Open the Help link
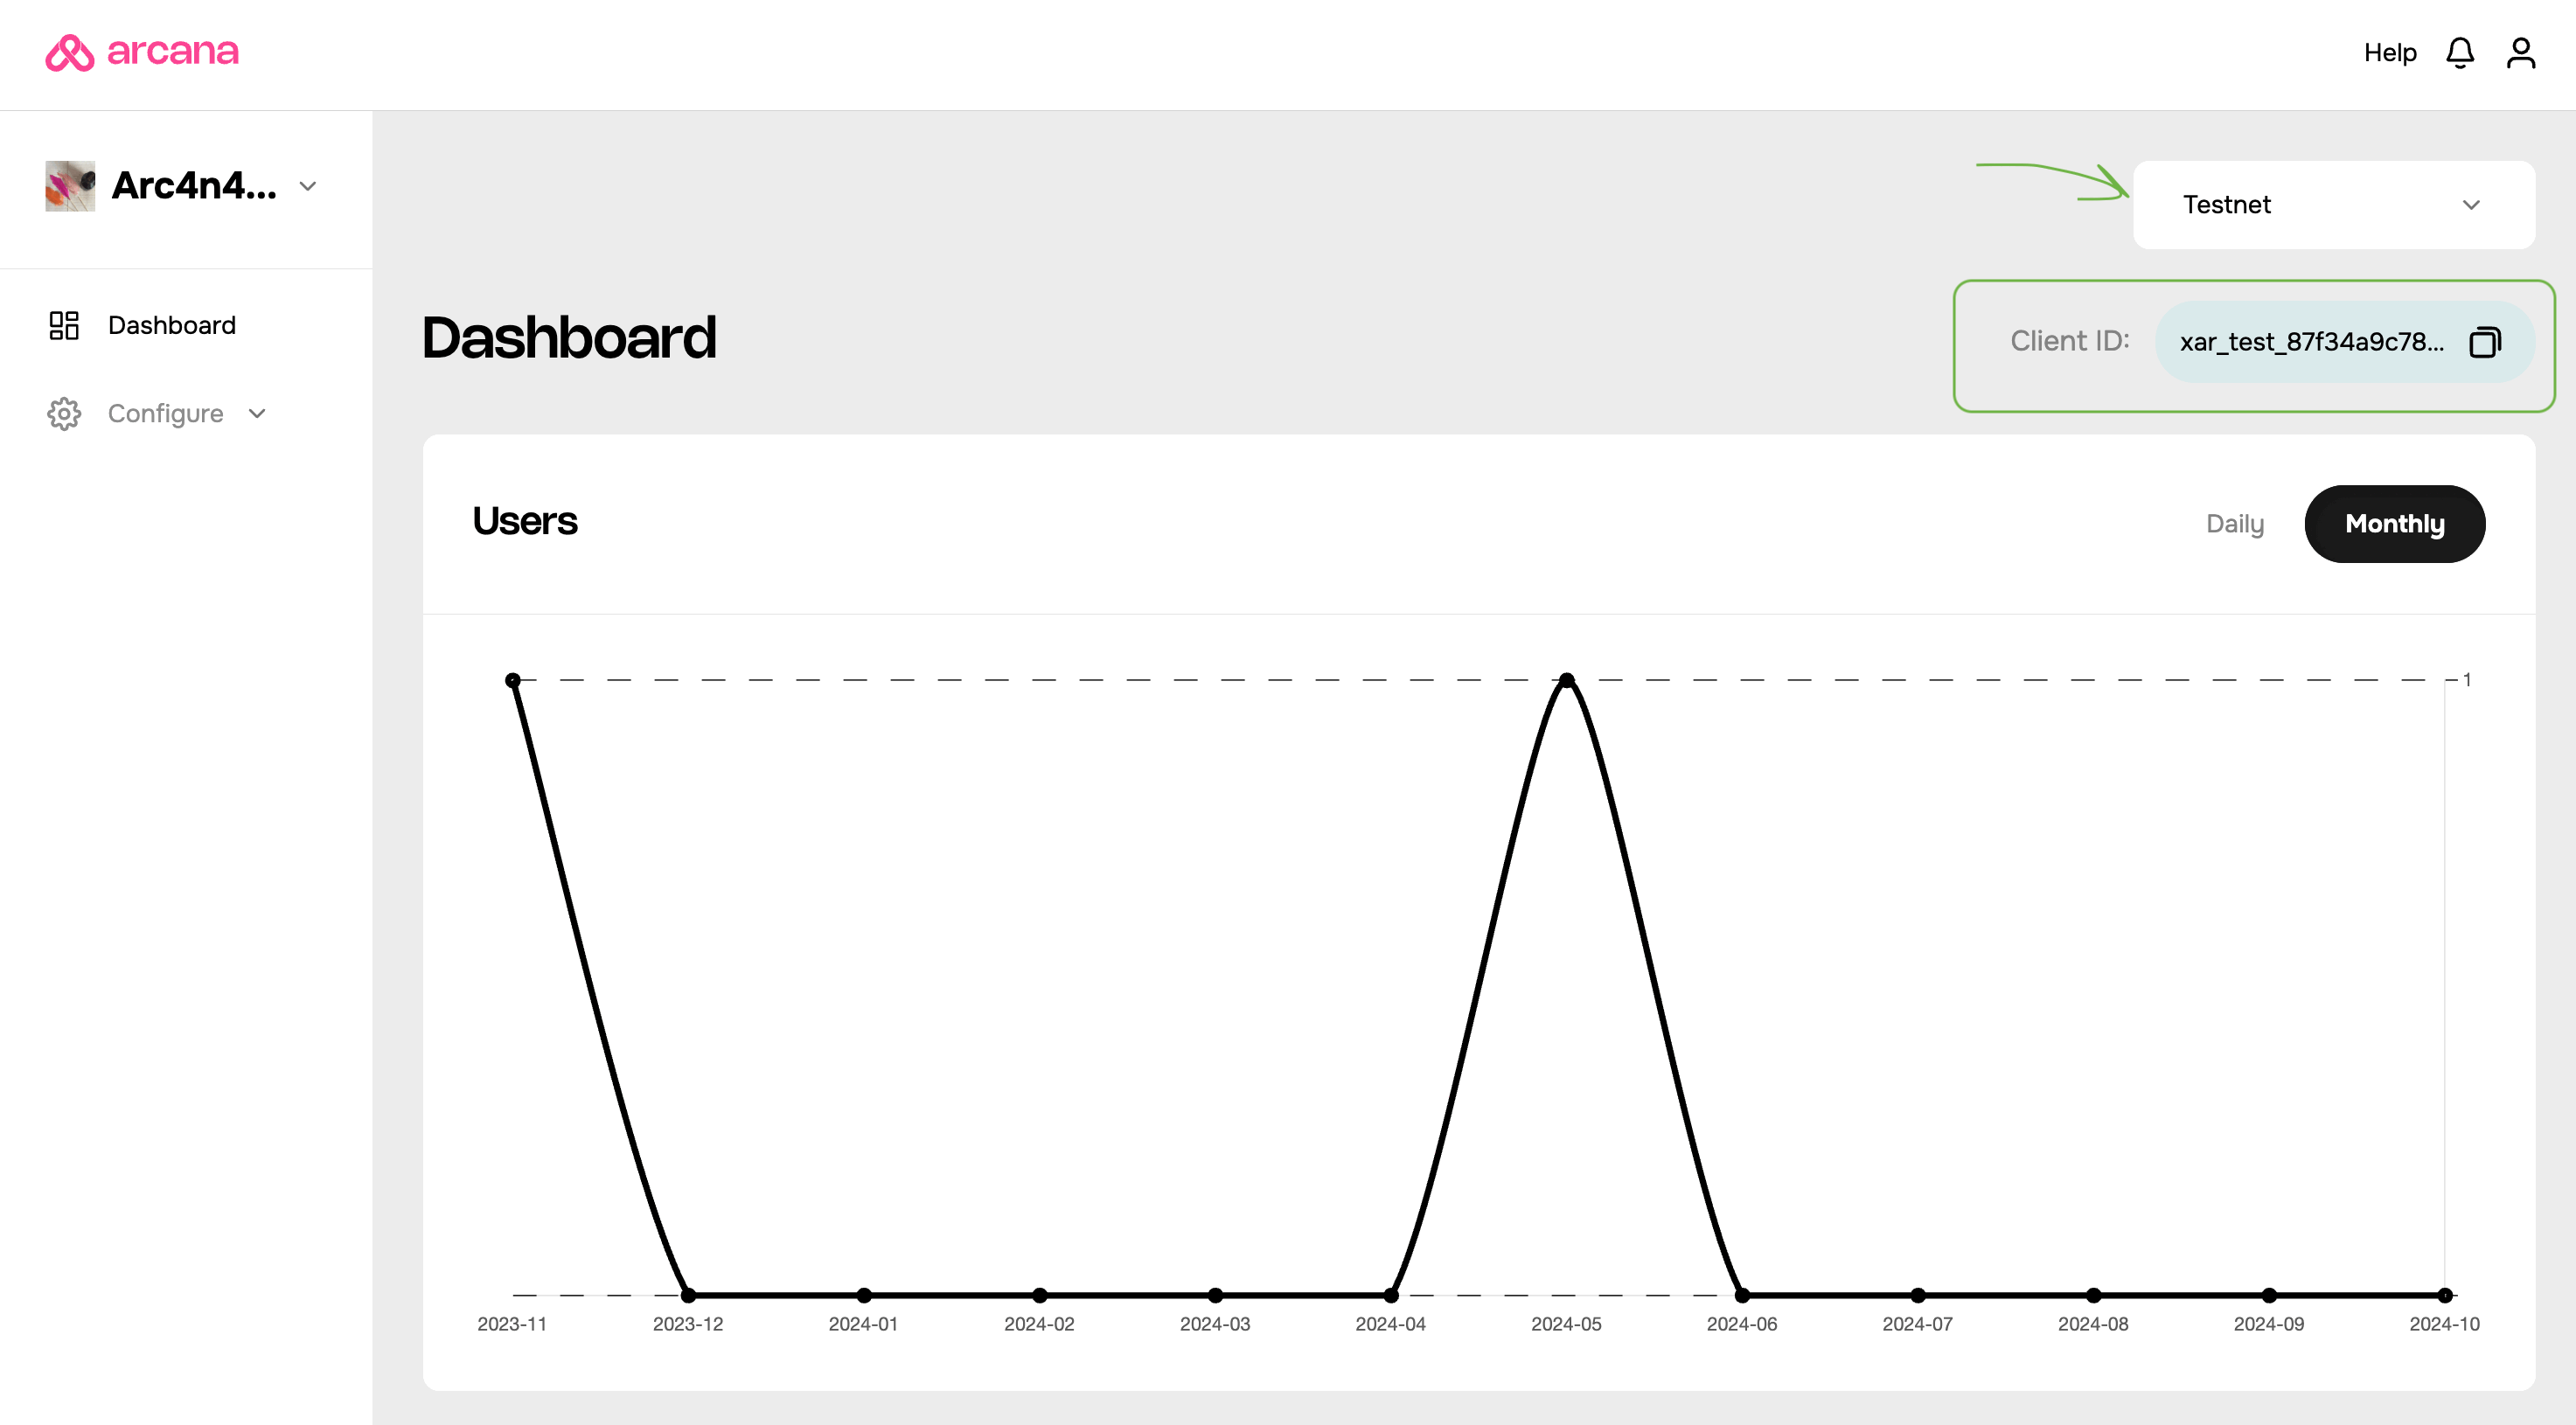Image resolution: width=2576 pixels, height=1425 pixels. pos(2389,52)
